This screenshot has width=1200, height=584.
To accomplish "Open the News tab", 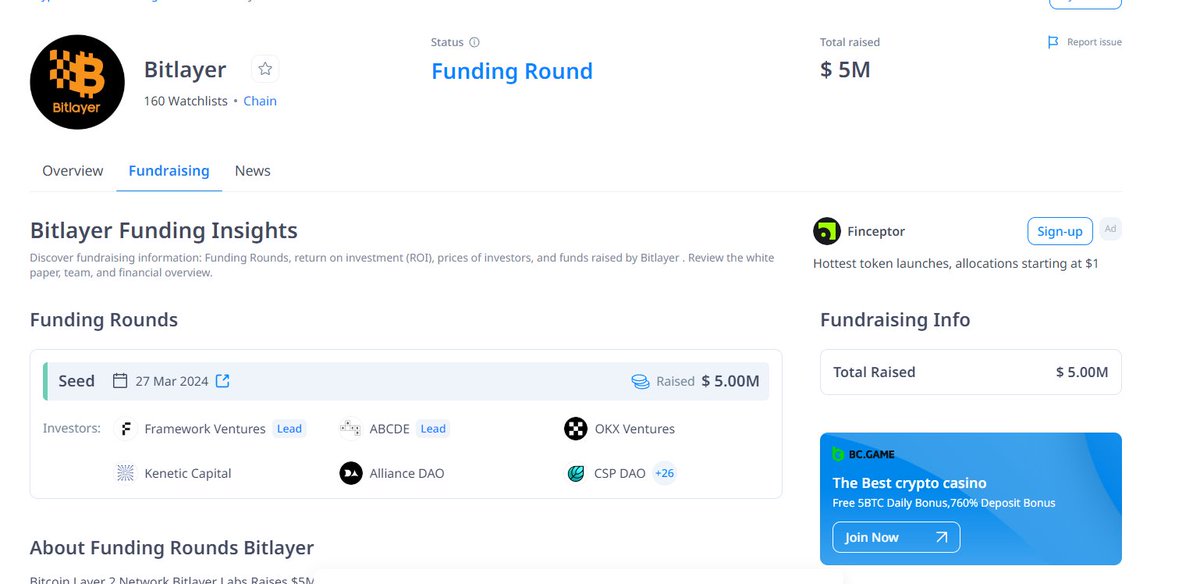I will point(253,171).
